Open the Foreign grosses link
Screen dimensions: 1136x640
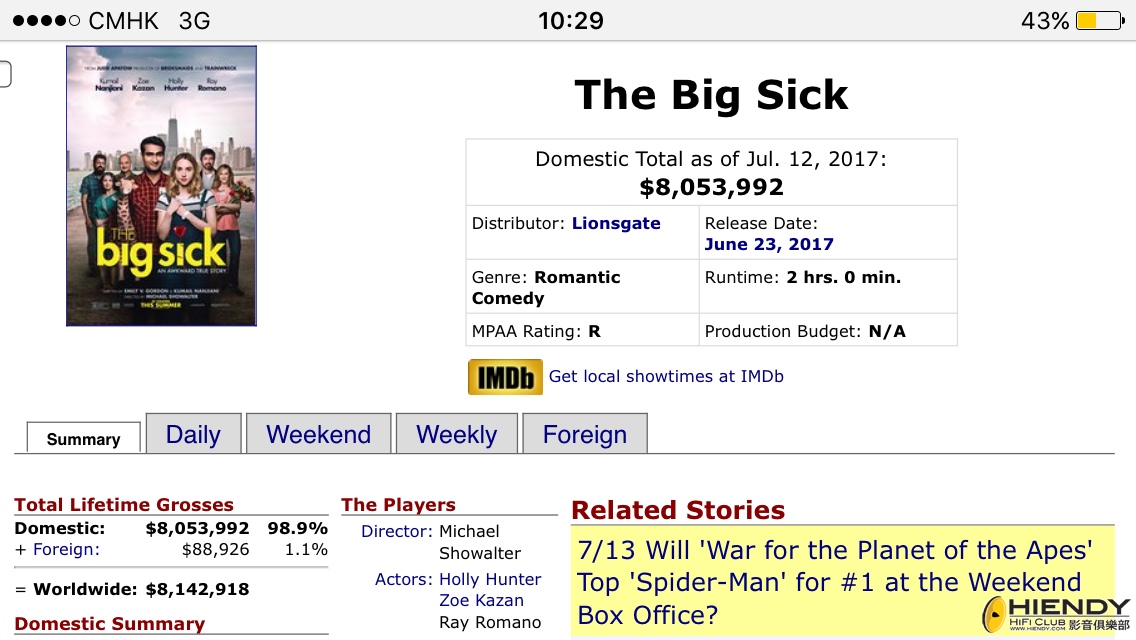click(66, 550)
